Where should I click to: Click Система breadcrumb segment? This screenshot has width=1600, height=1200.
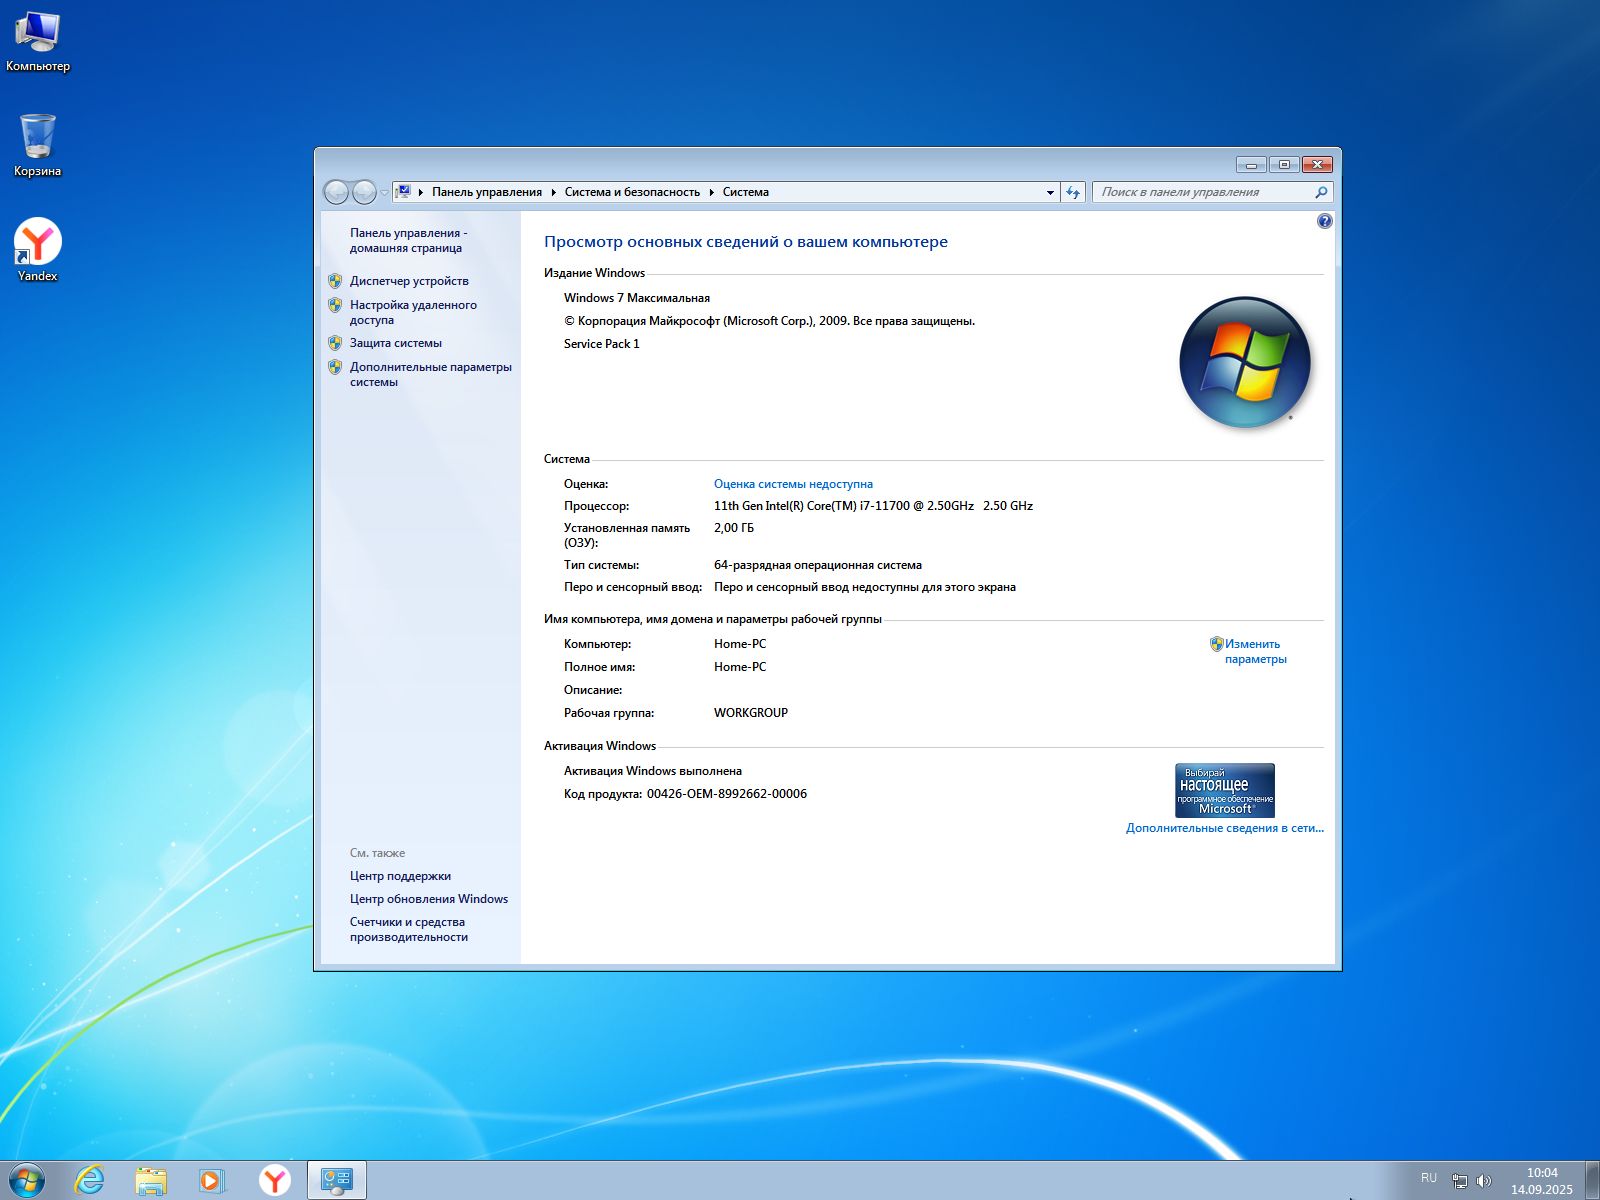click(x=746, y=192)
